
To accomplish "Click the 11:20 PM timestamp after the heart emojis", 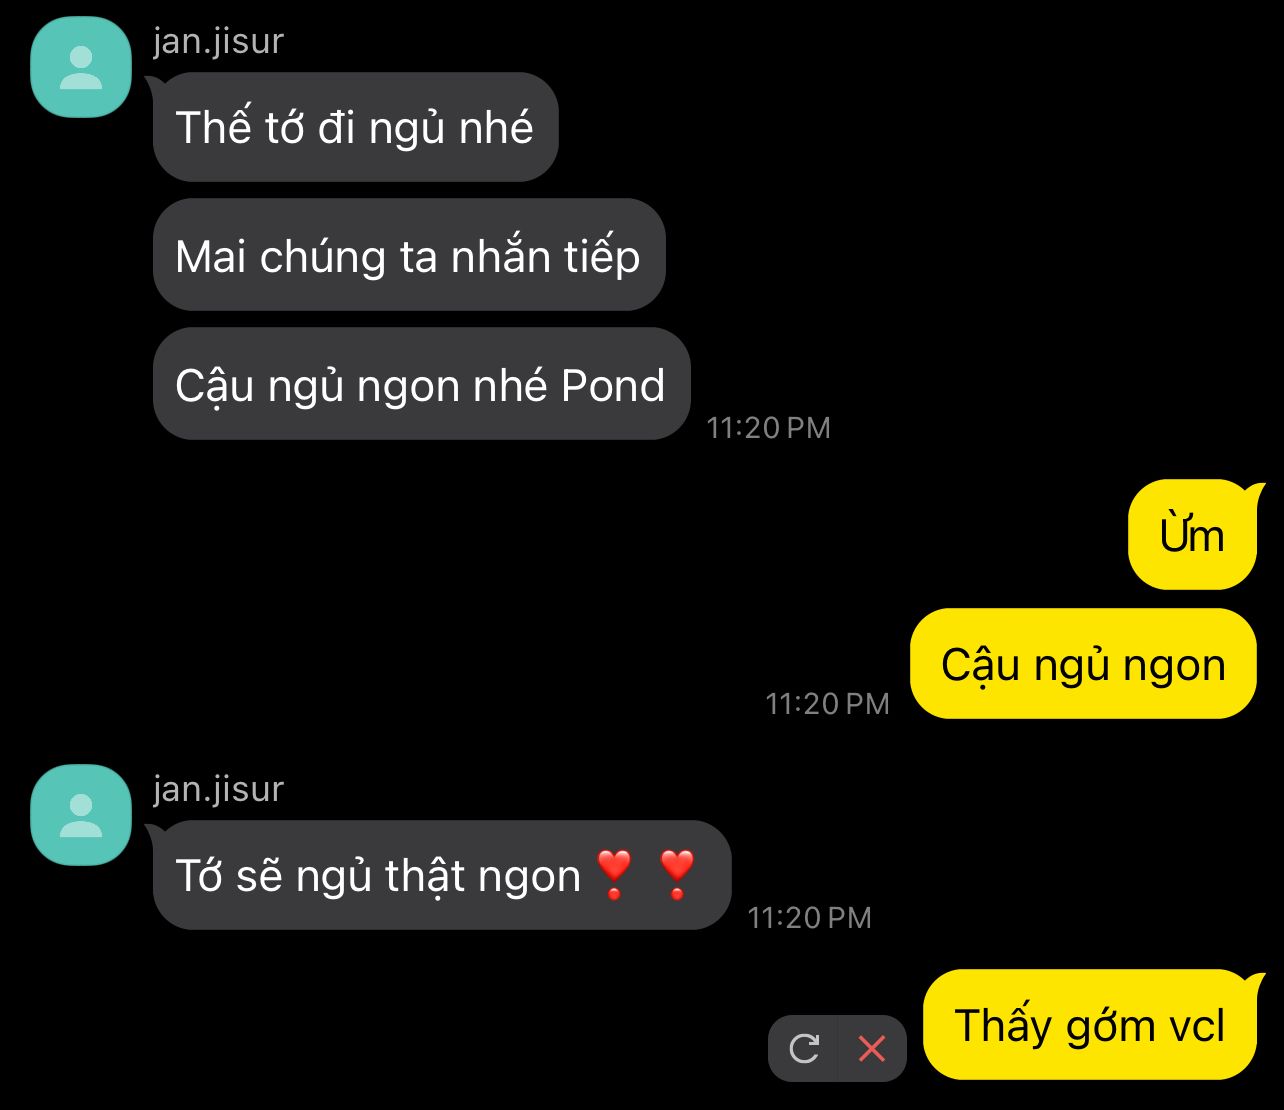I will 809,918.
